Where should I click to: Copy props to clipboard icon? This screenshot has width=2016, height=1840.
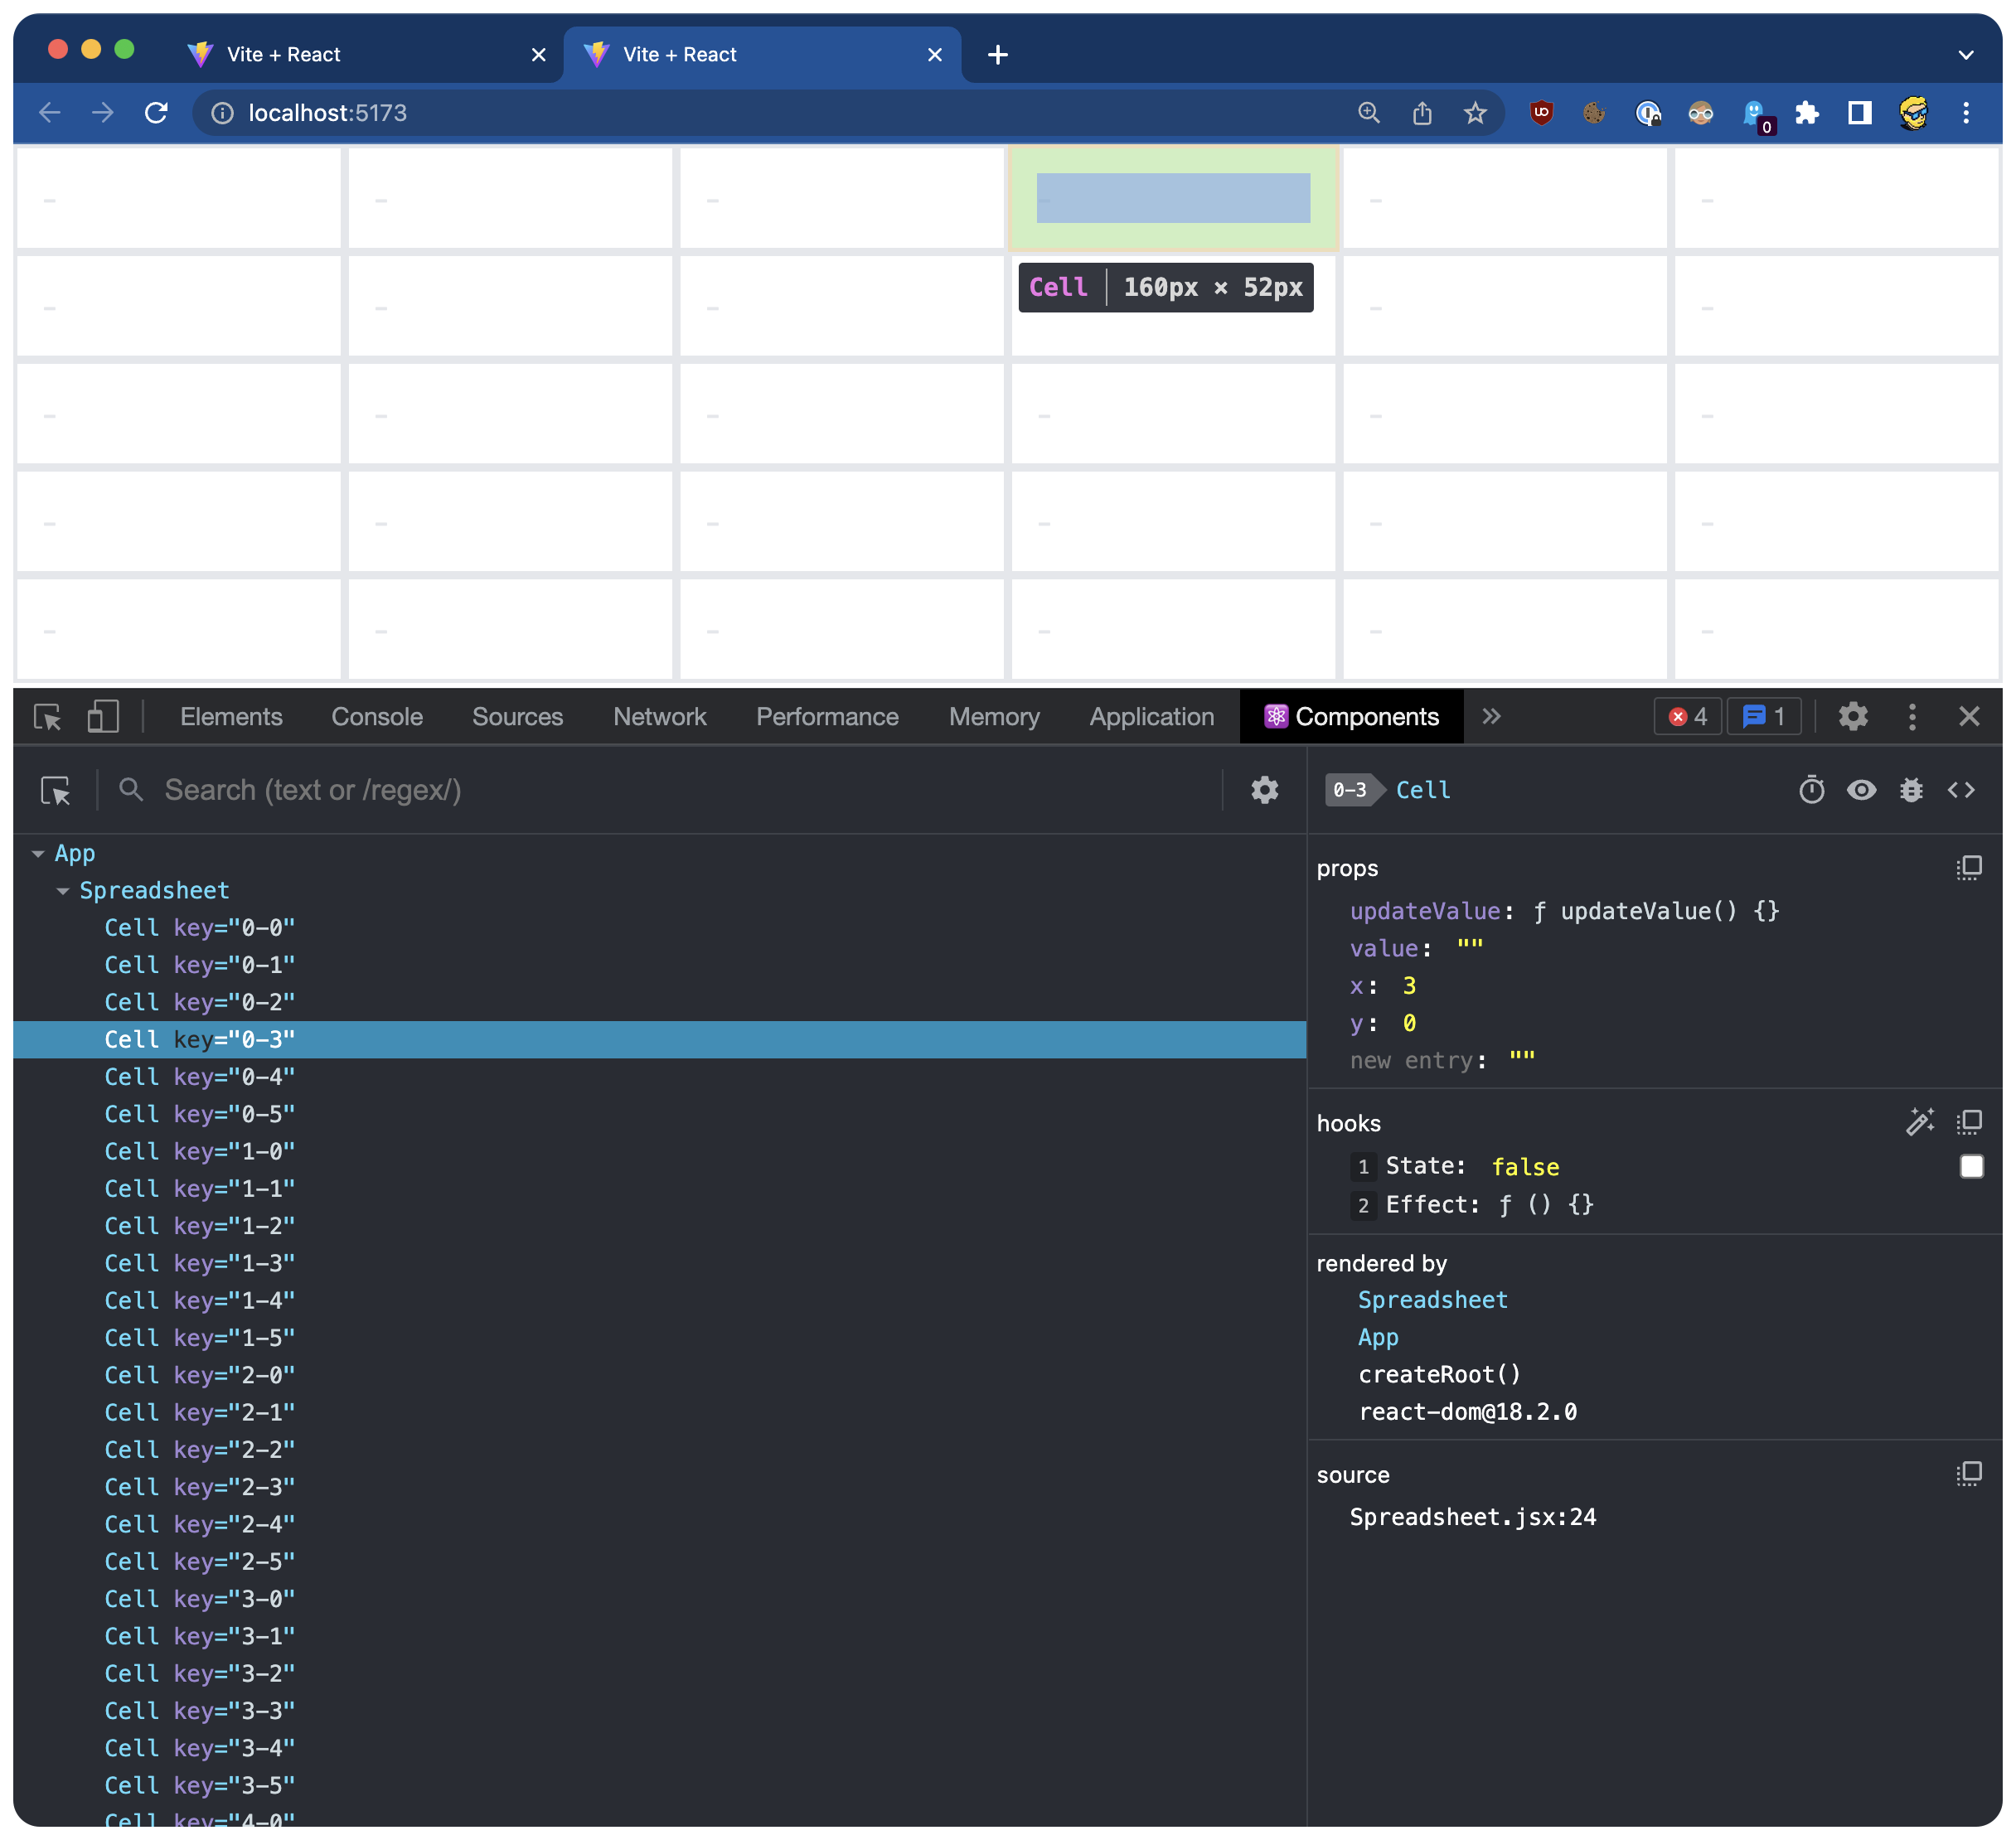pyautogui.click(x=1968, y=867)
